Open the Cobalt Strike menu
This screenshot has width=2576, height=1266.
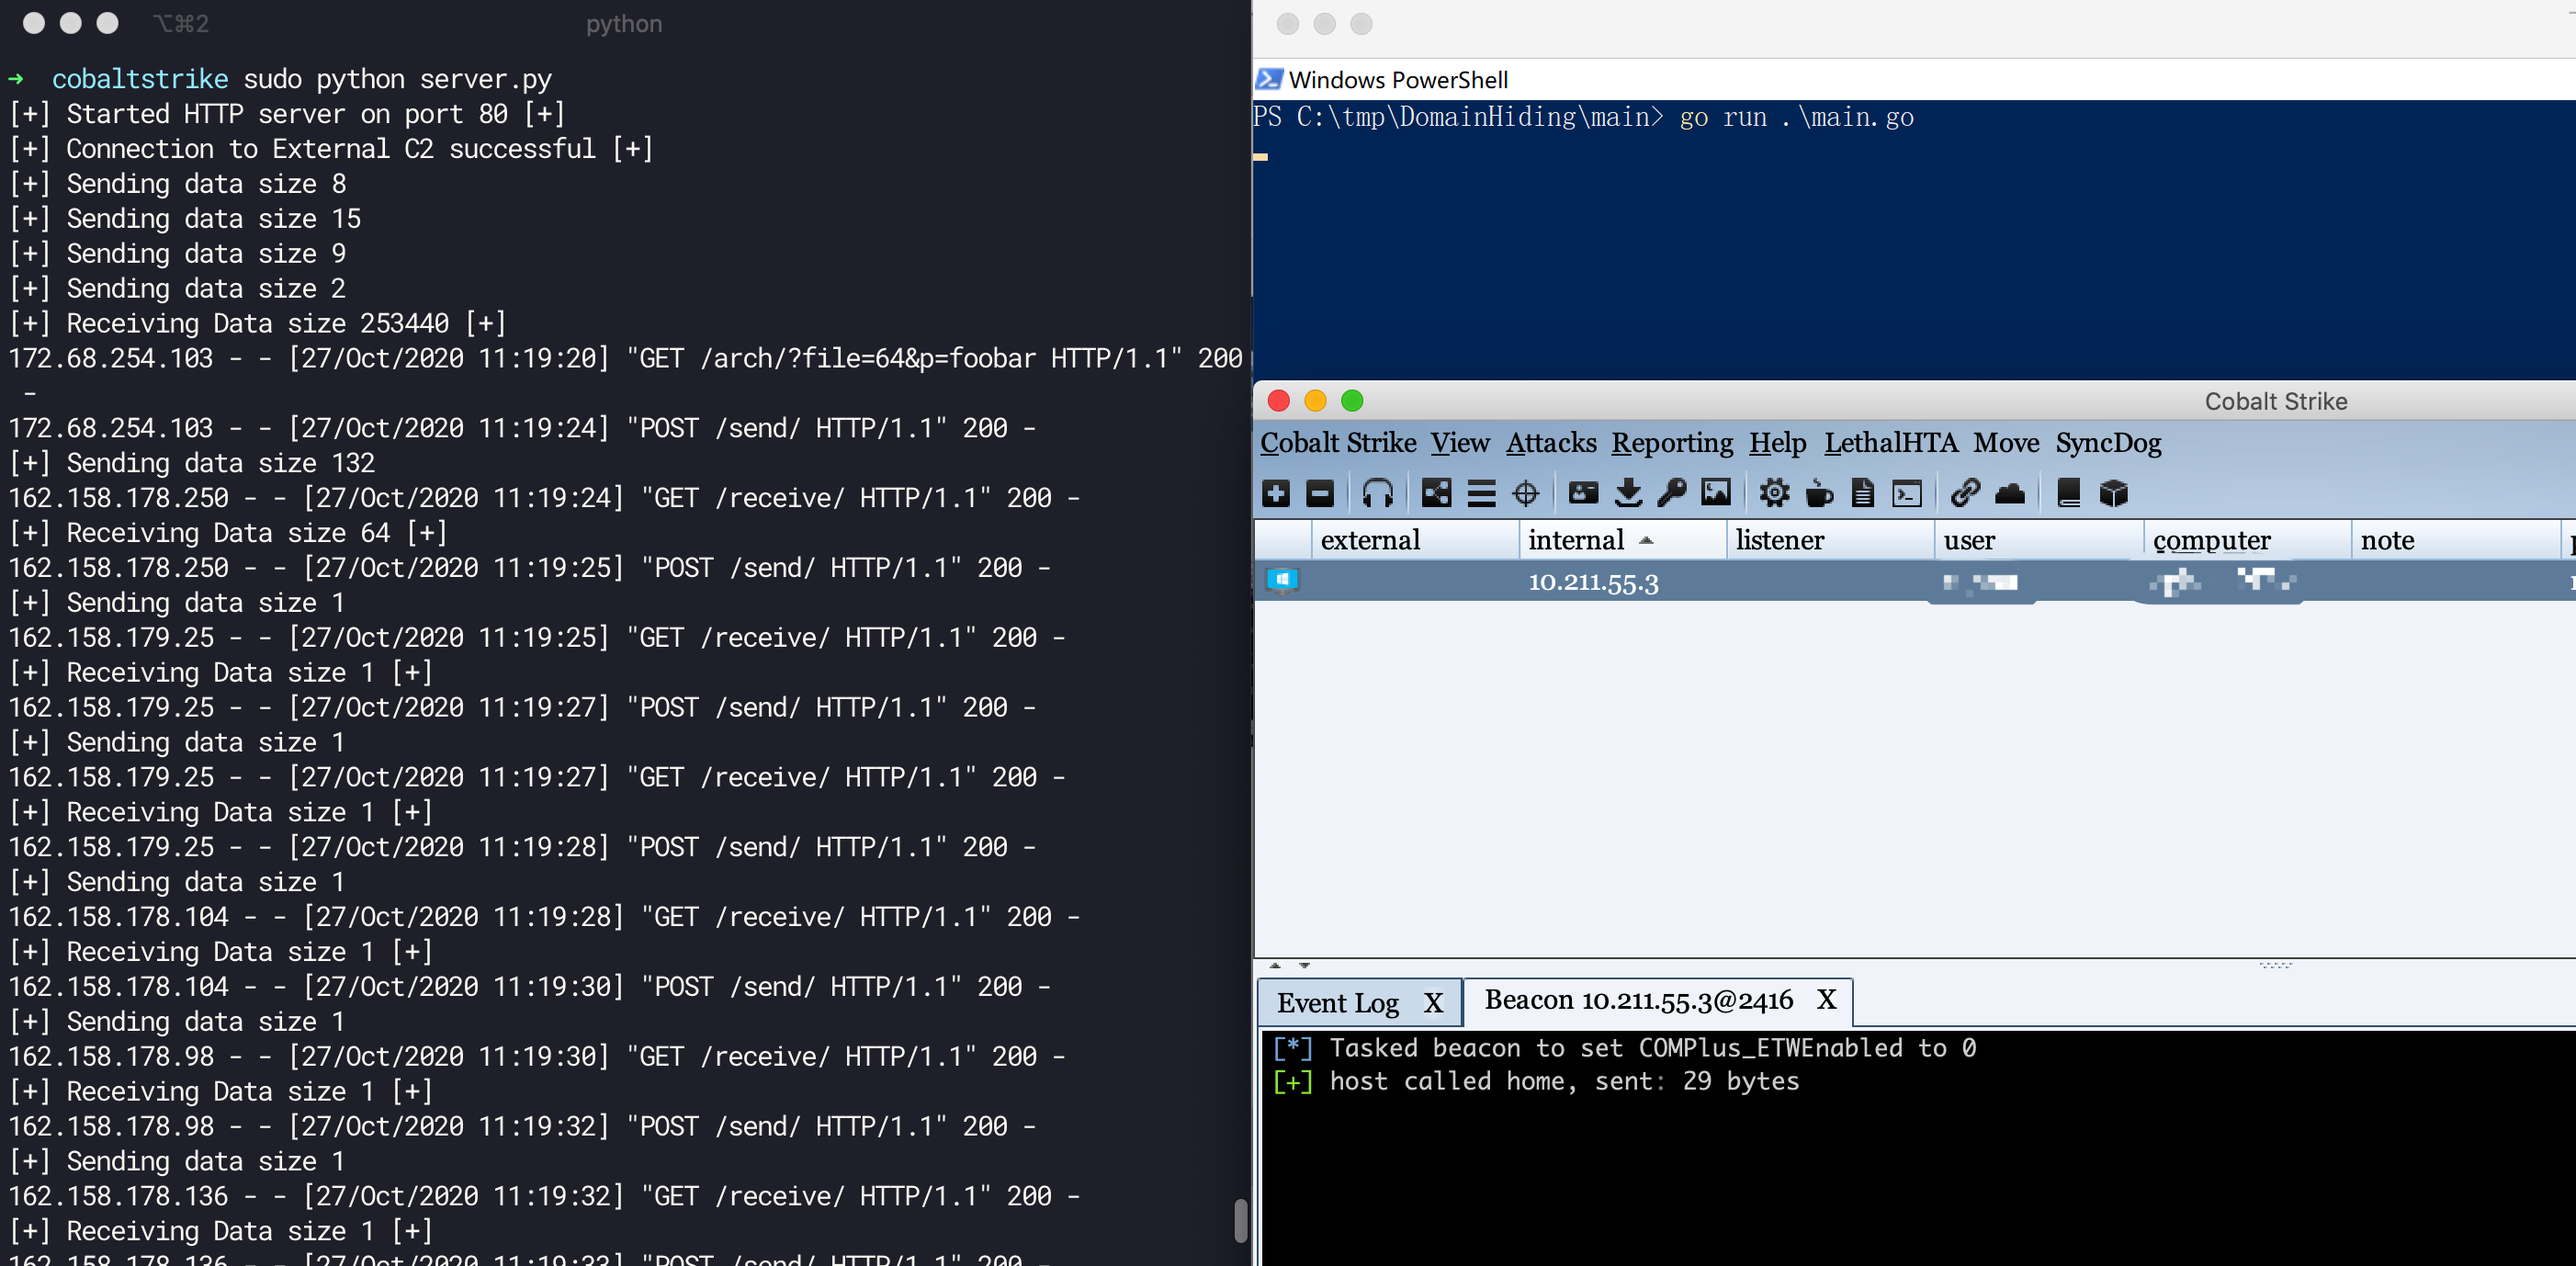pyautogui.click(x=1338, y=443)
